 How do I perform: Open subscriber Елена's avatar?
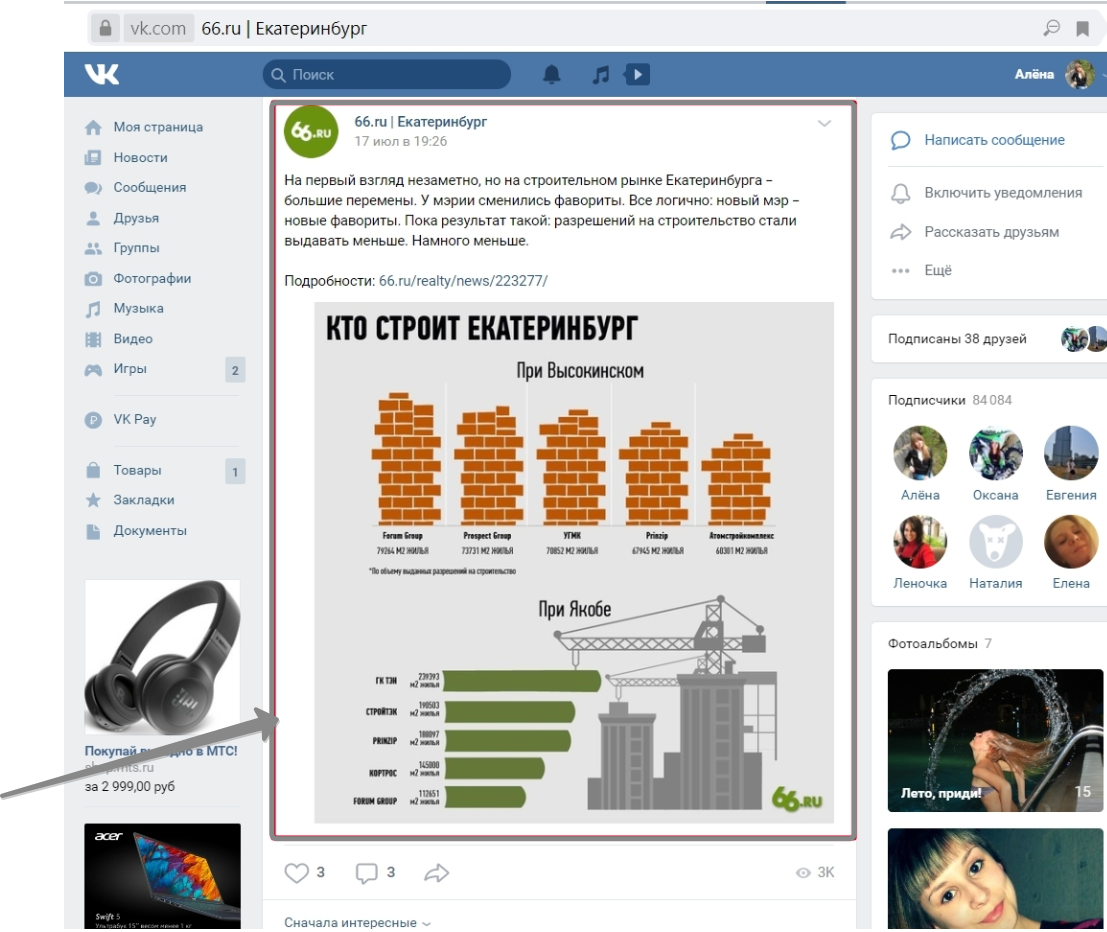click(1071, 542)
